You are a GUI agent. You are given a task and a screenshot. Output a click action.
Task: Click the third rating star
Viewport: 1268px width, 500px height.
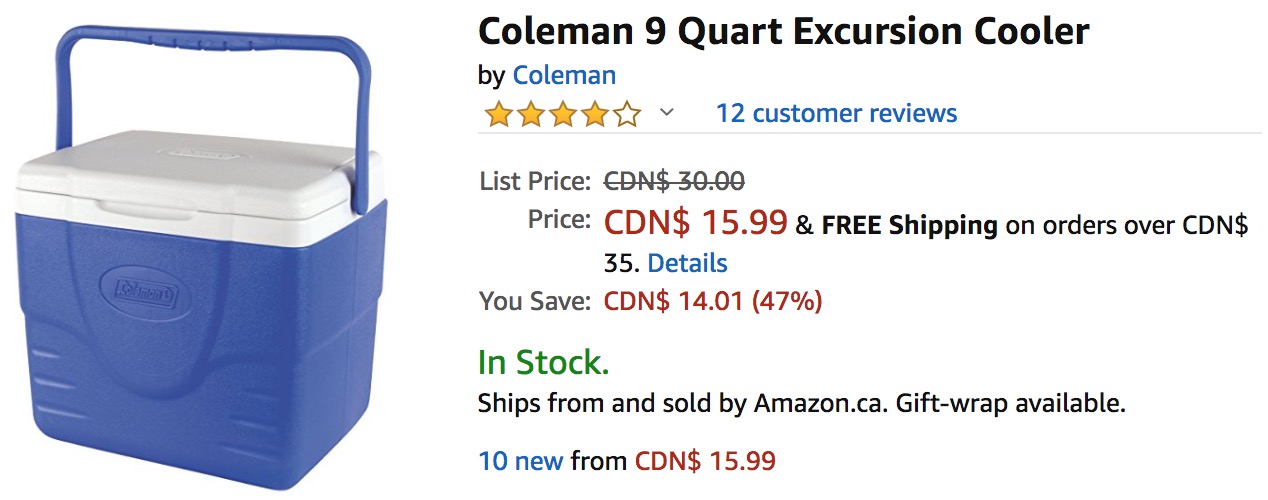tap(562, 114)
